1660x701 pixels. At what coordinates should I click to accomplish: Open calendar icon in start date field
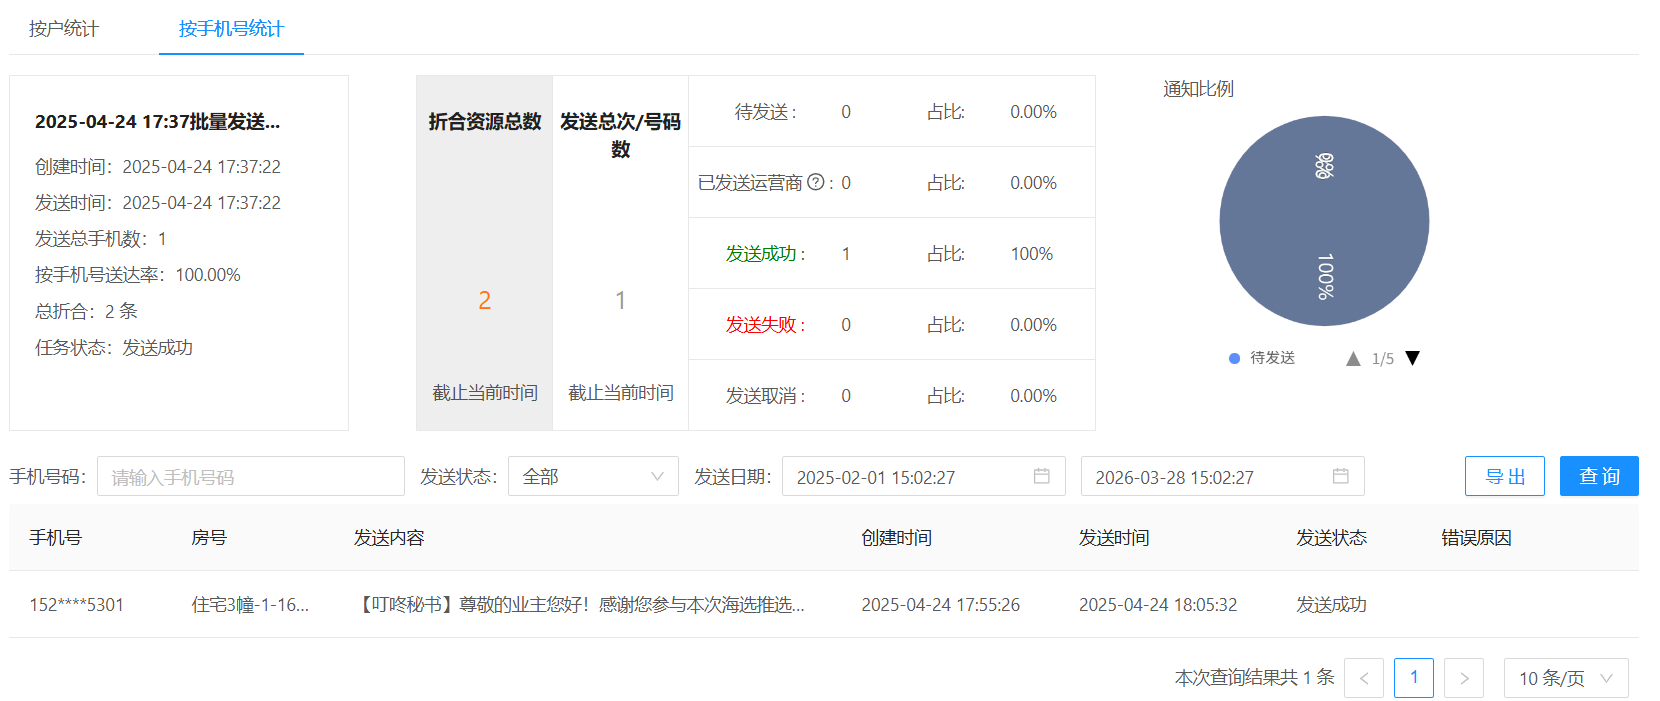pyautogui.click(x=1041, y=476)
